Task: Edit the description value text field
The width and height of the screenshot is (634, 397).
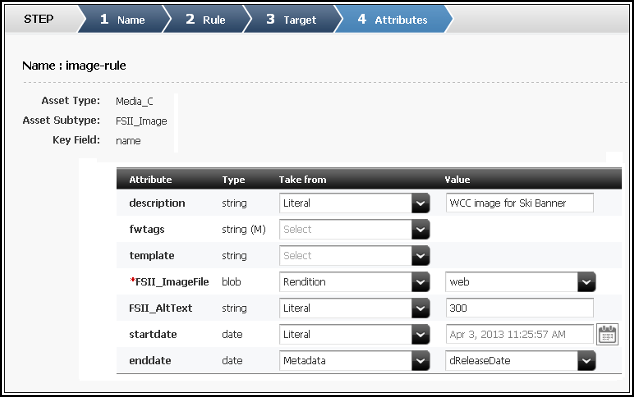Action: click(x=520, y=203)
